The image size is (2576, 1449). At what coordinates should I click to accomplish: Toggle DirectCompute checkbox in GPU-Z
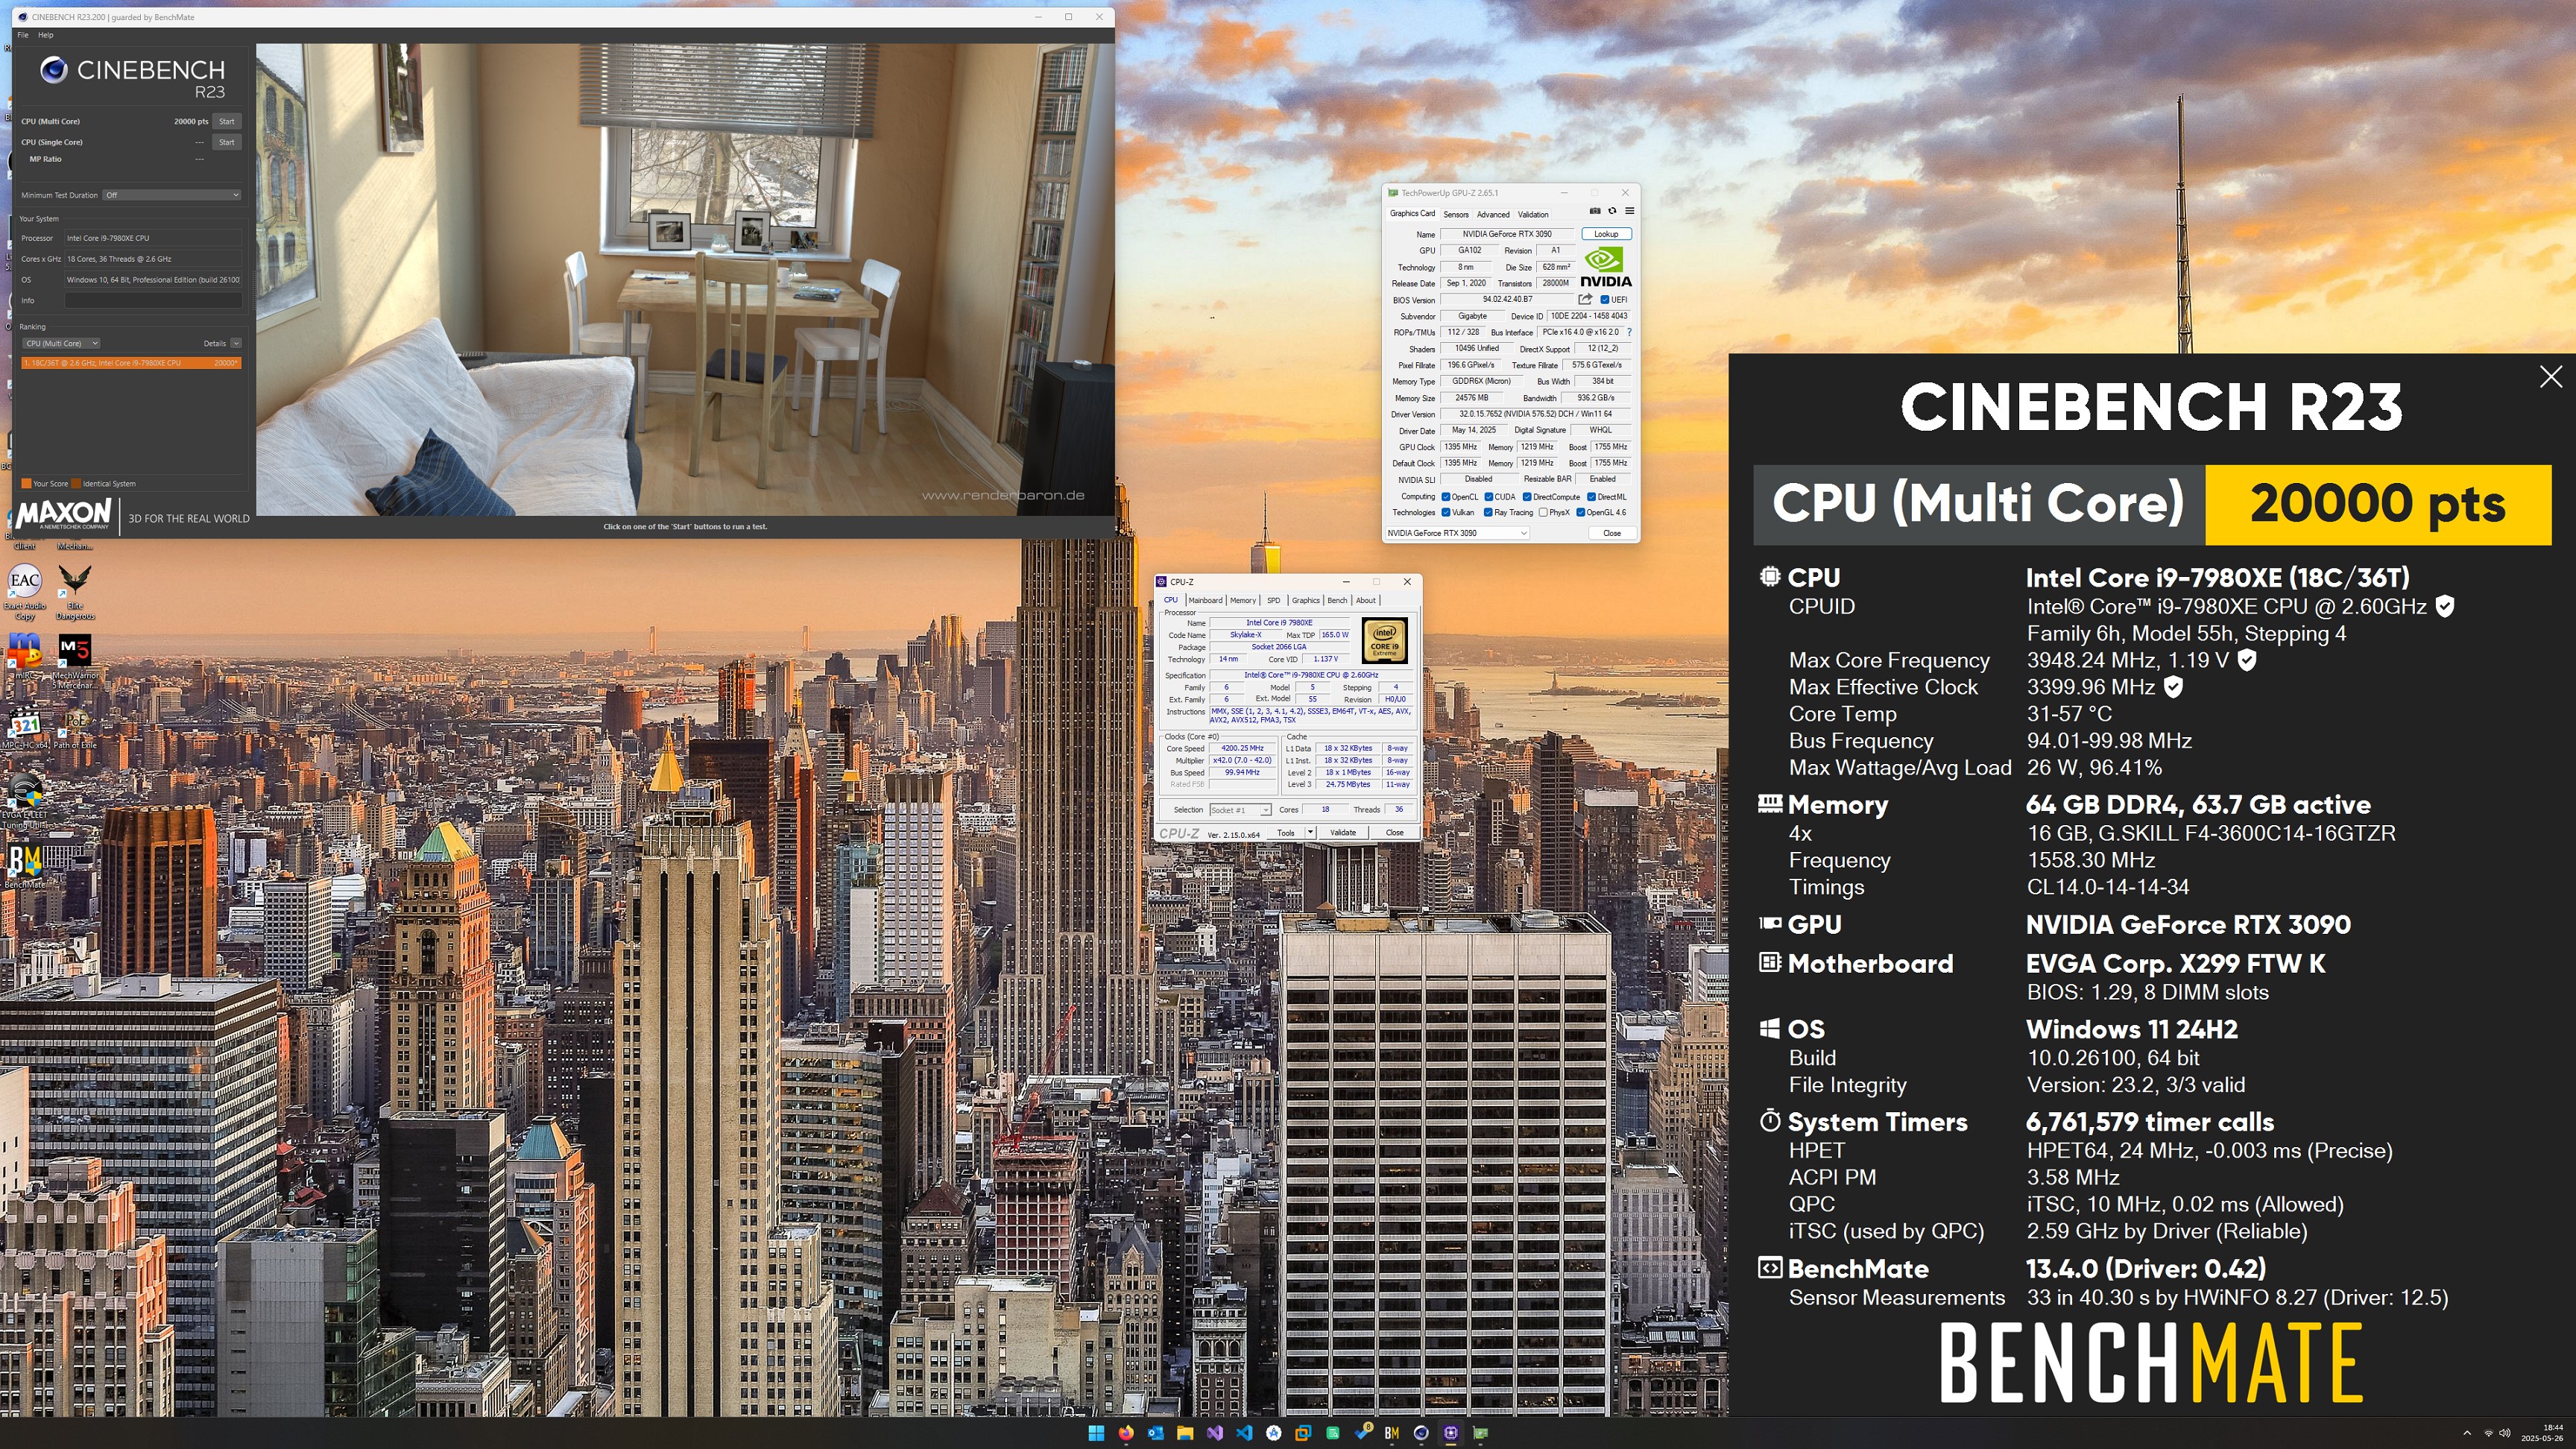click(1527, 497)
